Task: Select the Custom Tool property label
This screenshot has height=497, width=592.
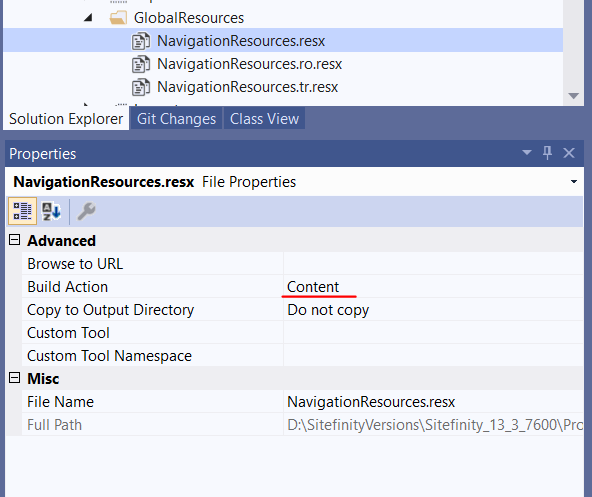Action: point(68,333)
